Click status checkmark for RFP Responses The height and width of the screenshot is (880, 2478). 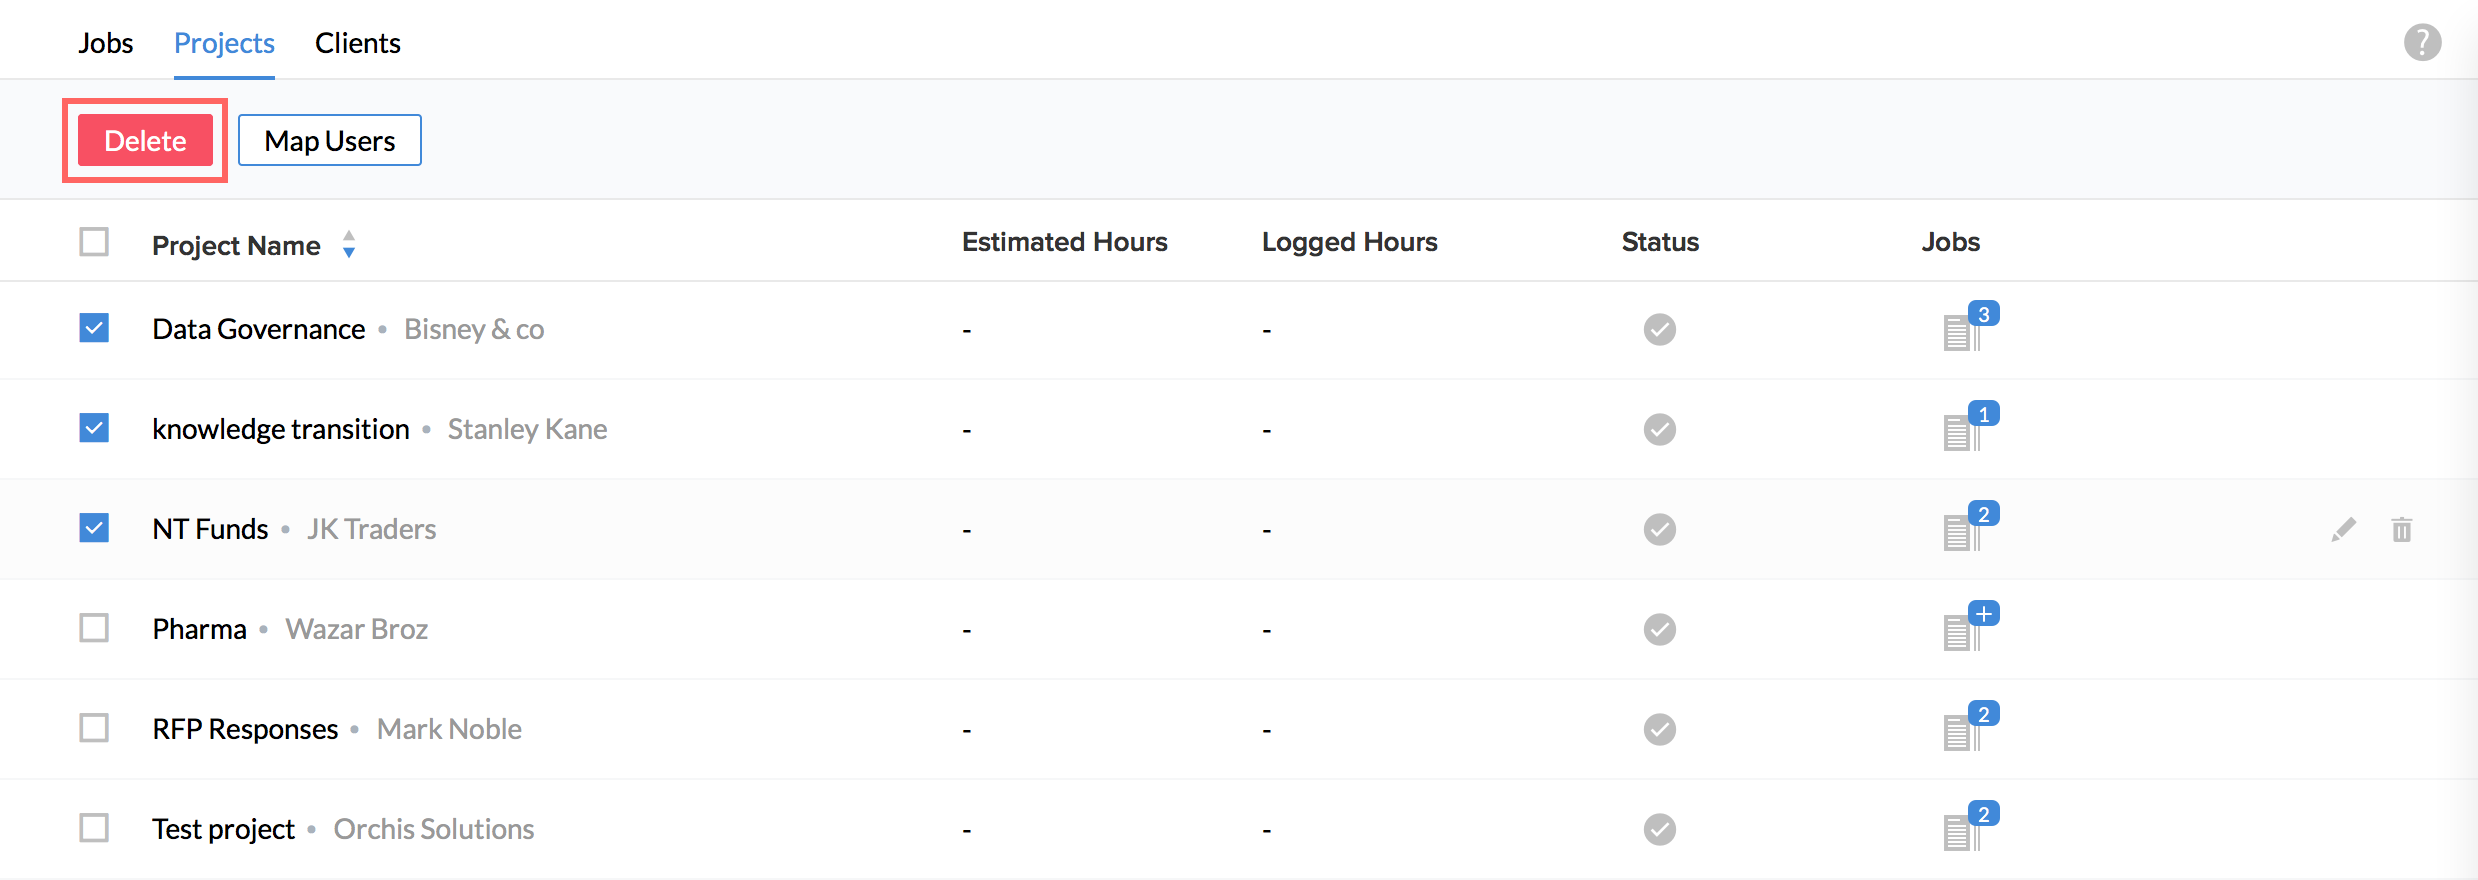click(x=1659, y=729)
